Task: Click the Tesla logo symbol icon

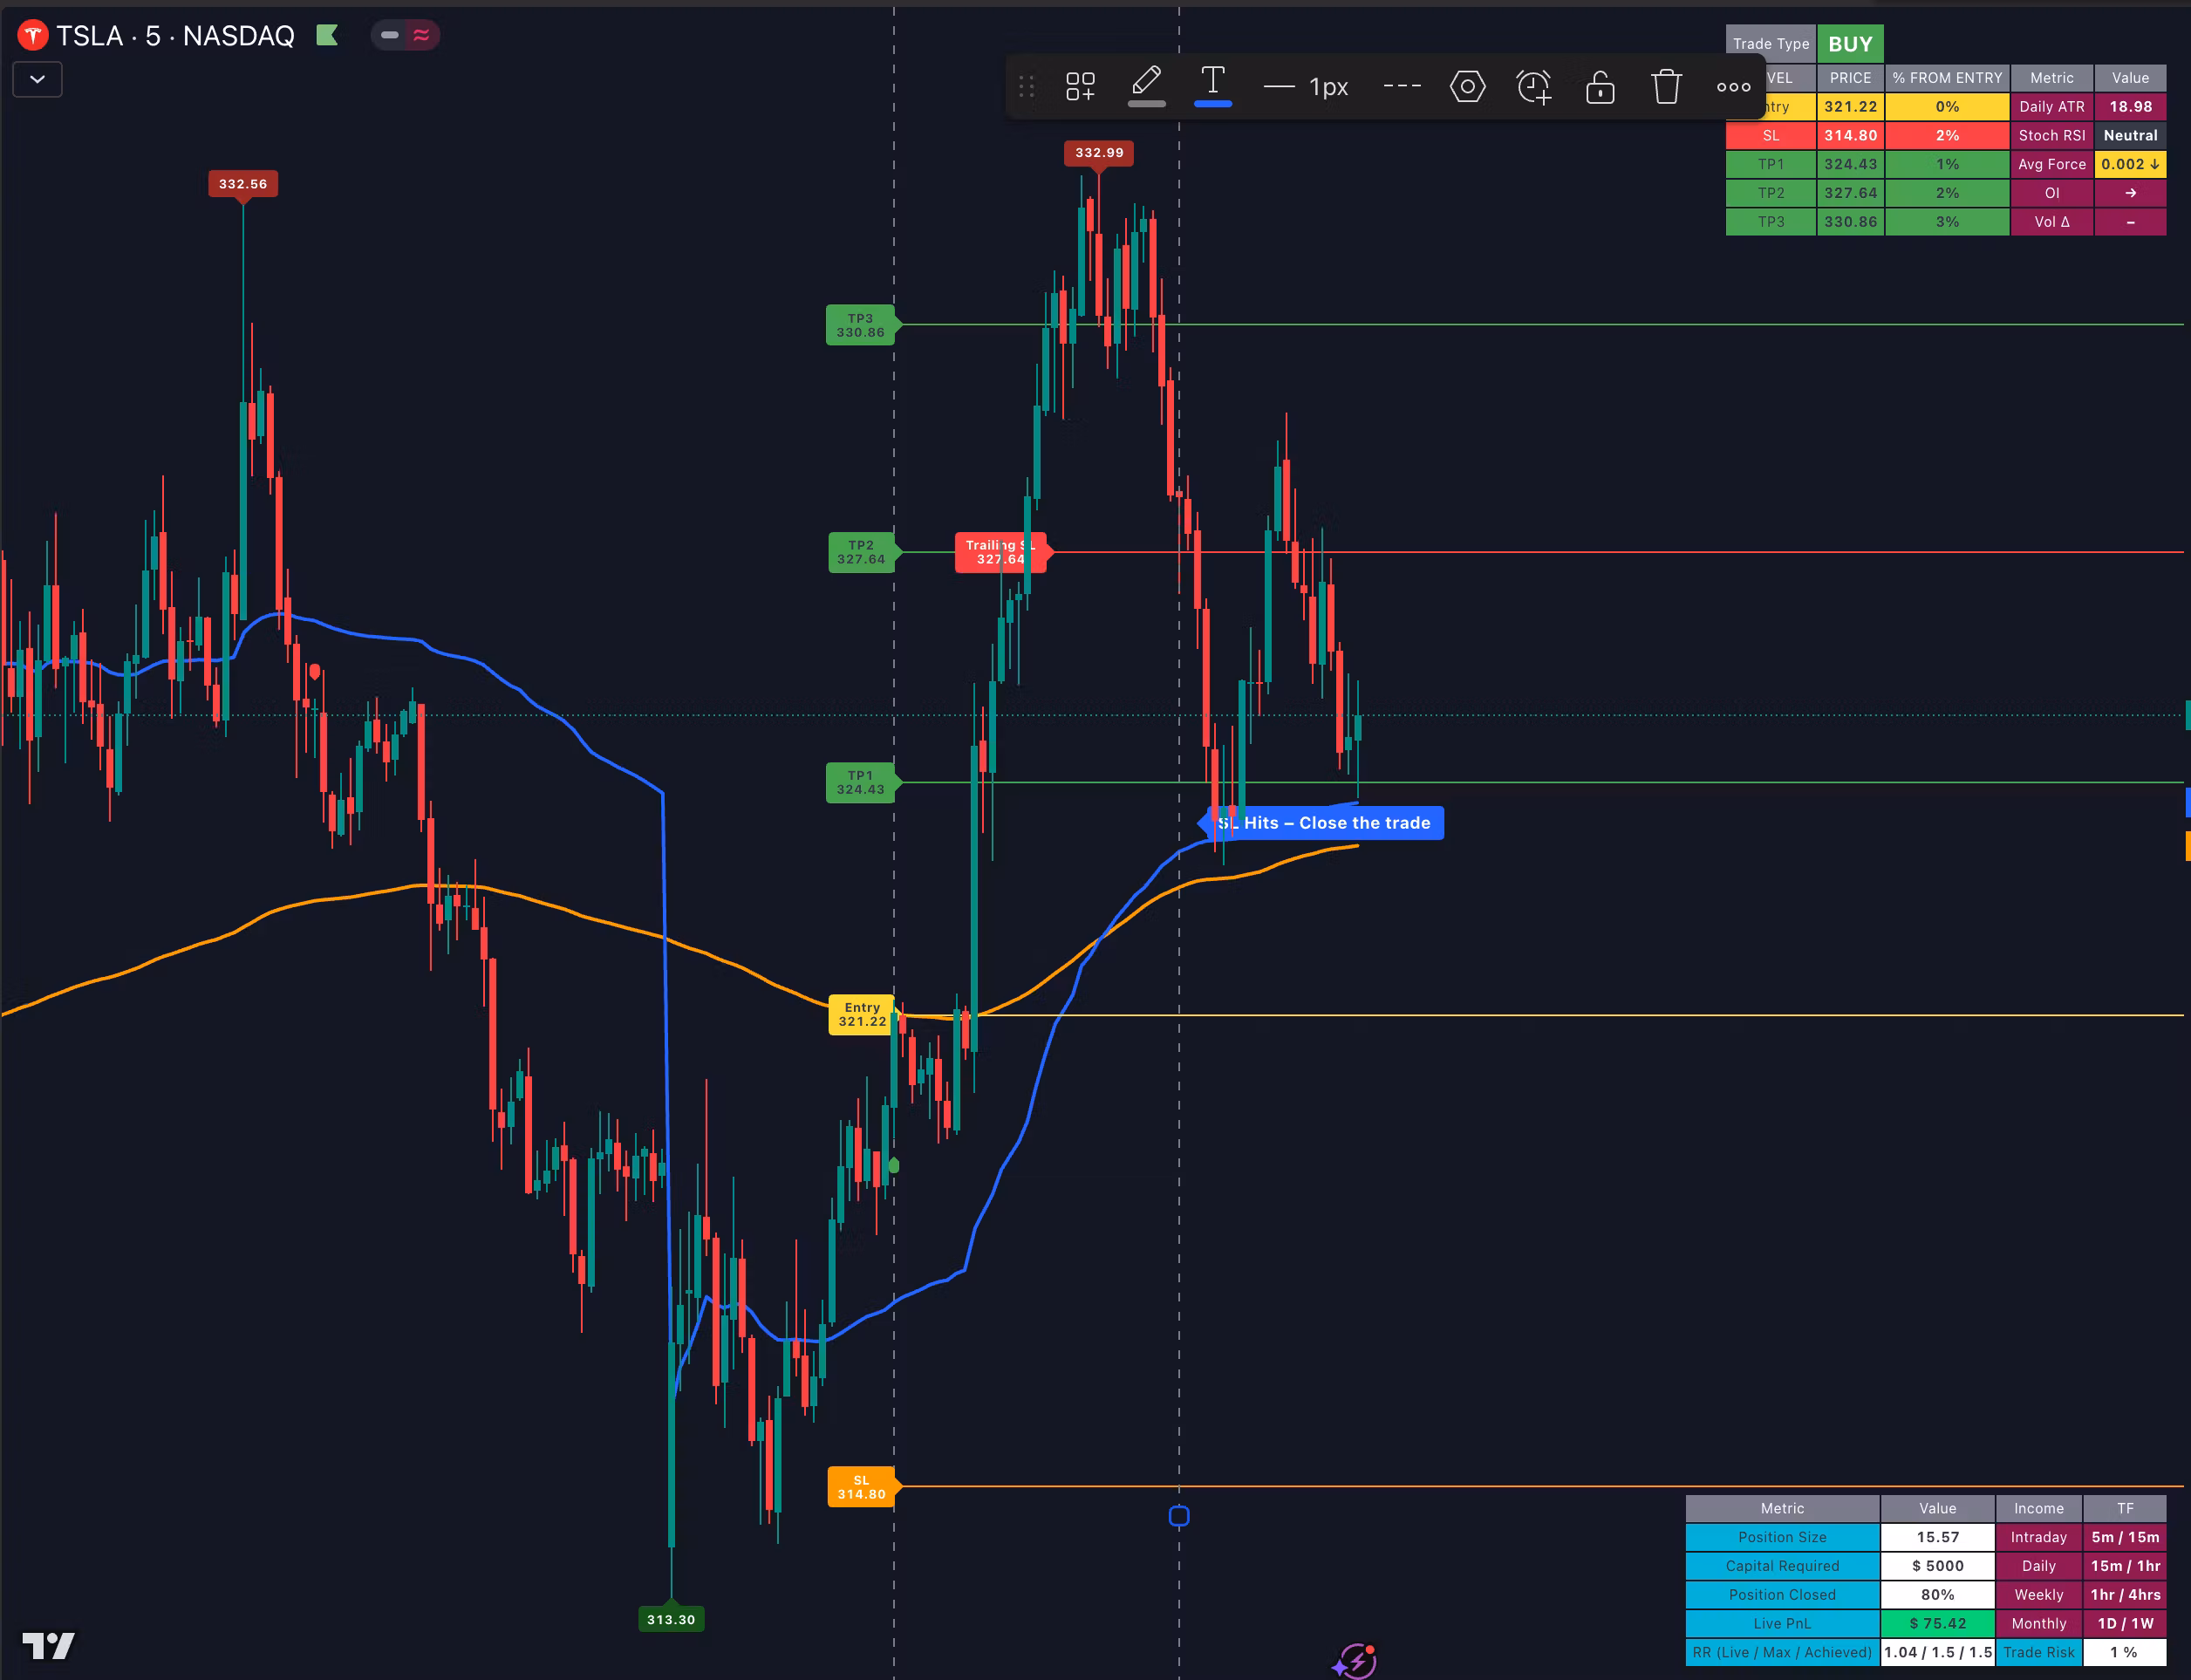Action: click(x=33, y=36)
